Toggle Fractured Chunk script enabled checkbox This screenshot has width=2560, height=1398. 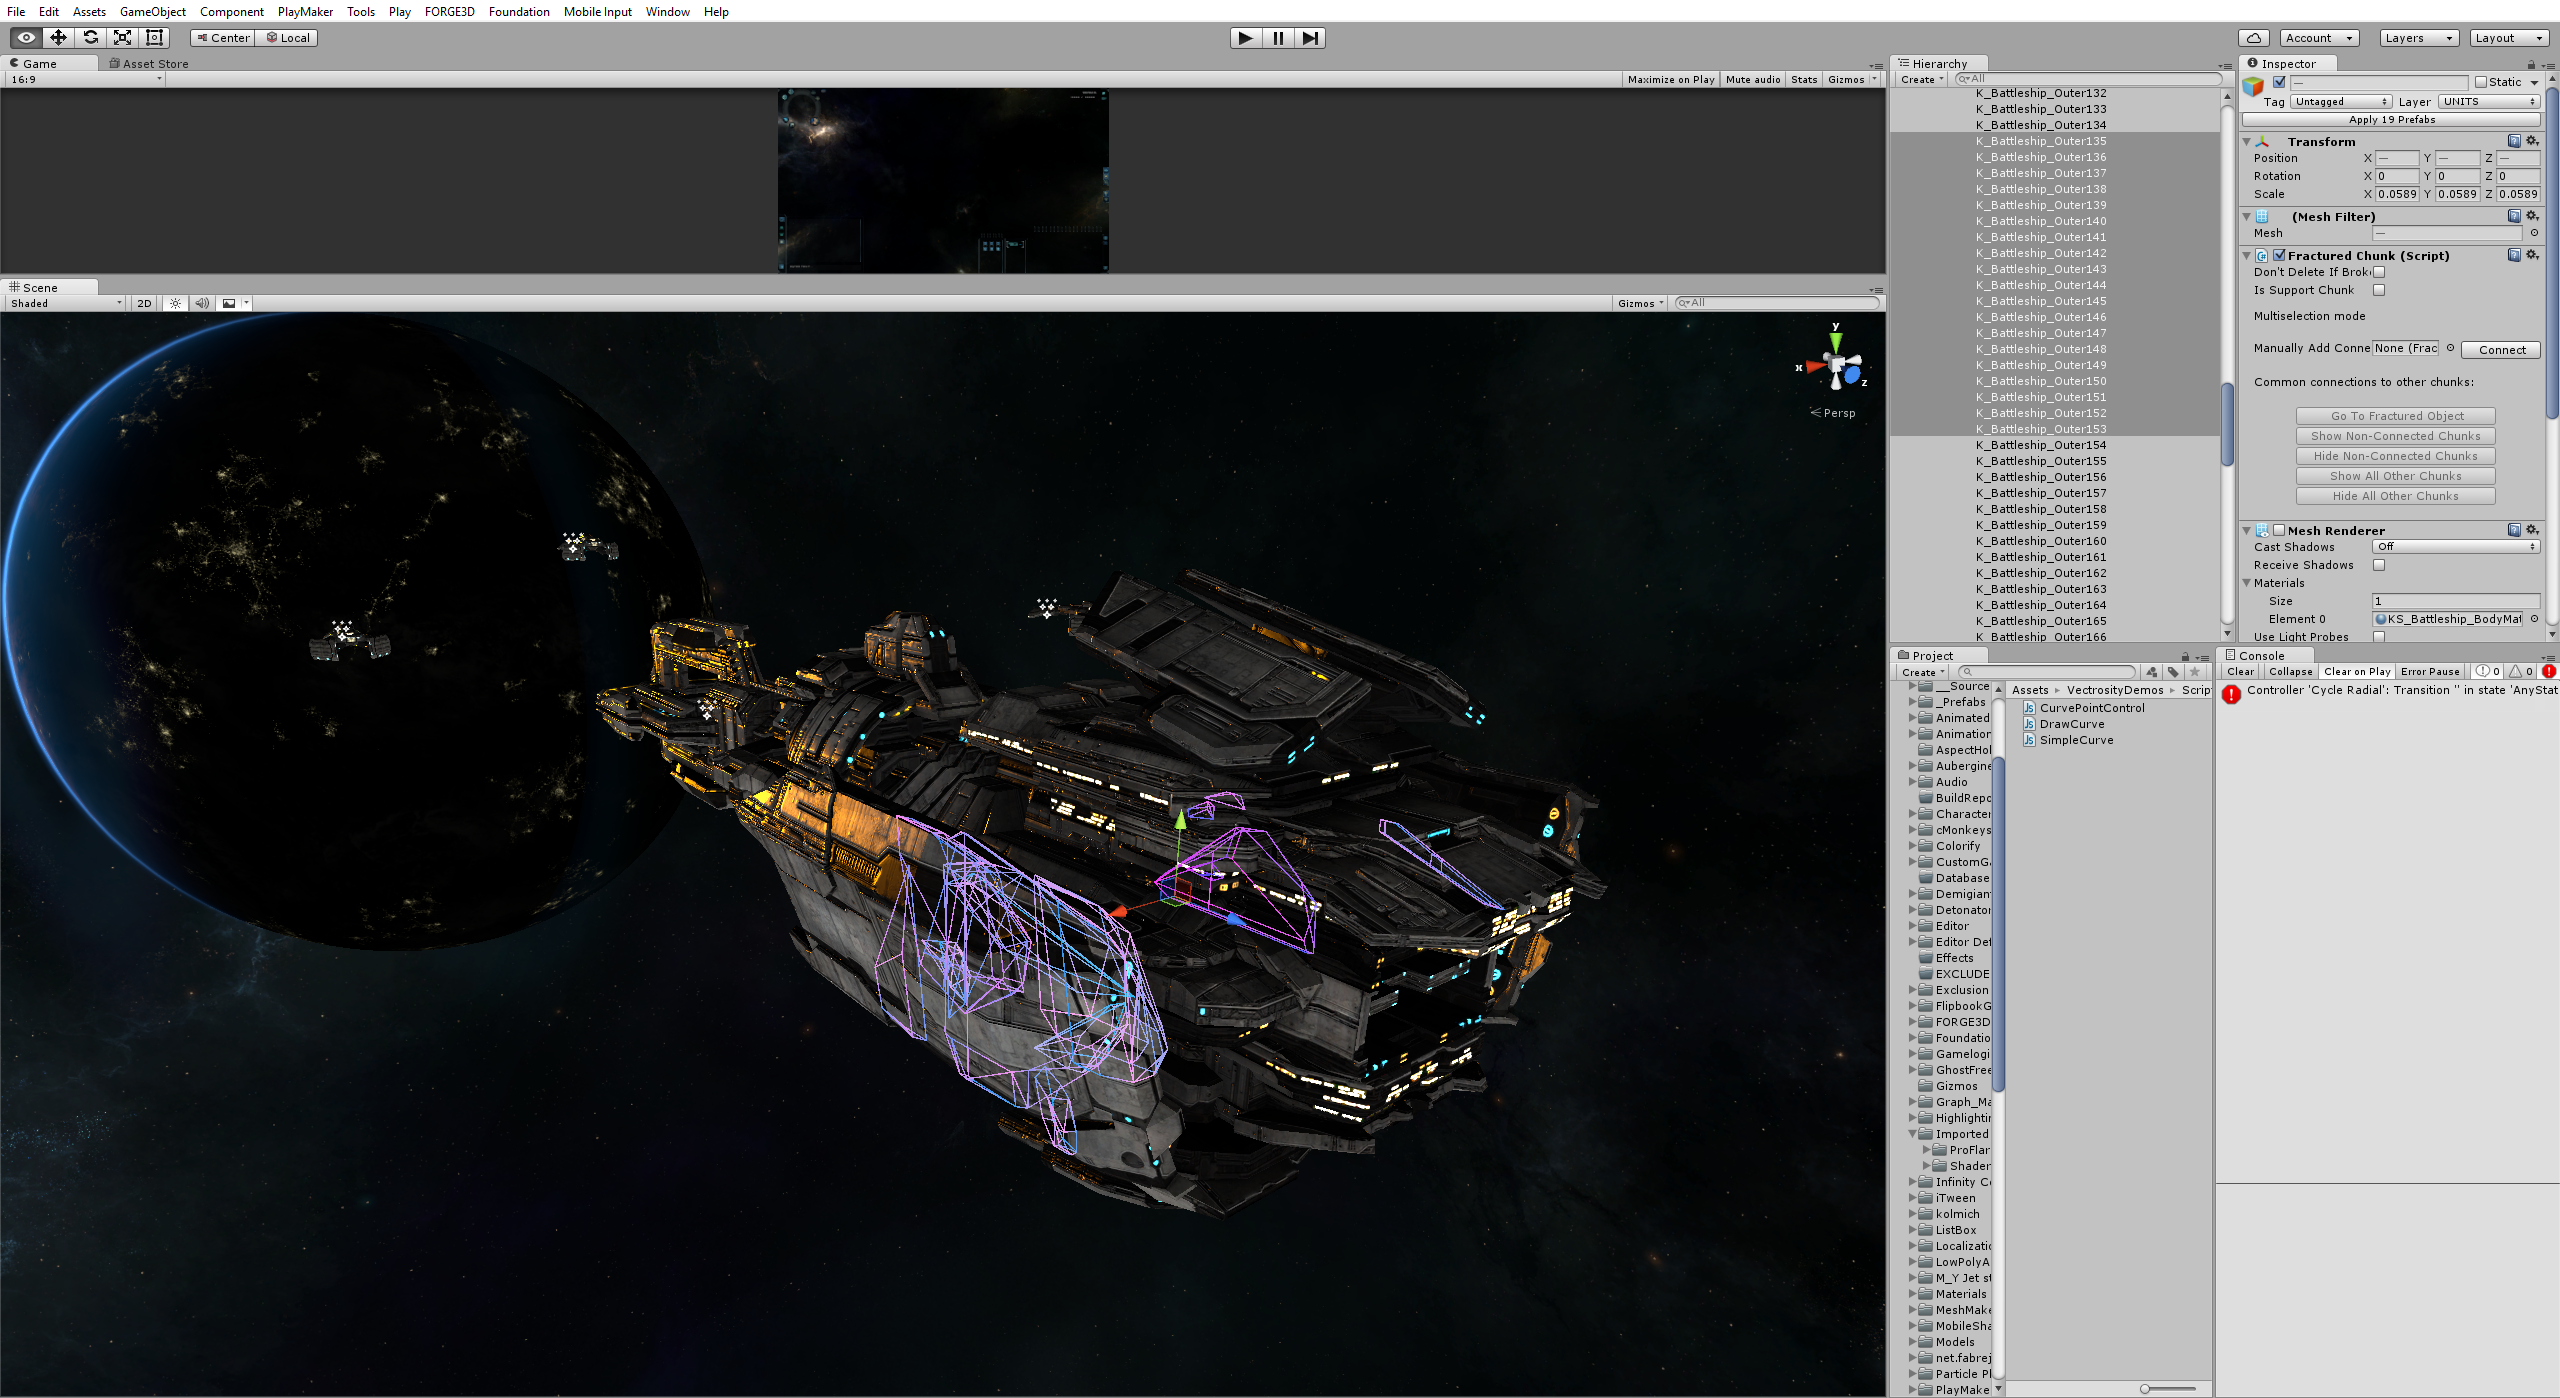pyautogui.click(x=2279, y=255)
